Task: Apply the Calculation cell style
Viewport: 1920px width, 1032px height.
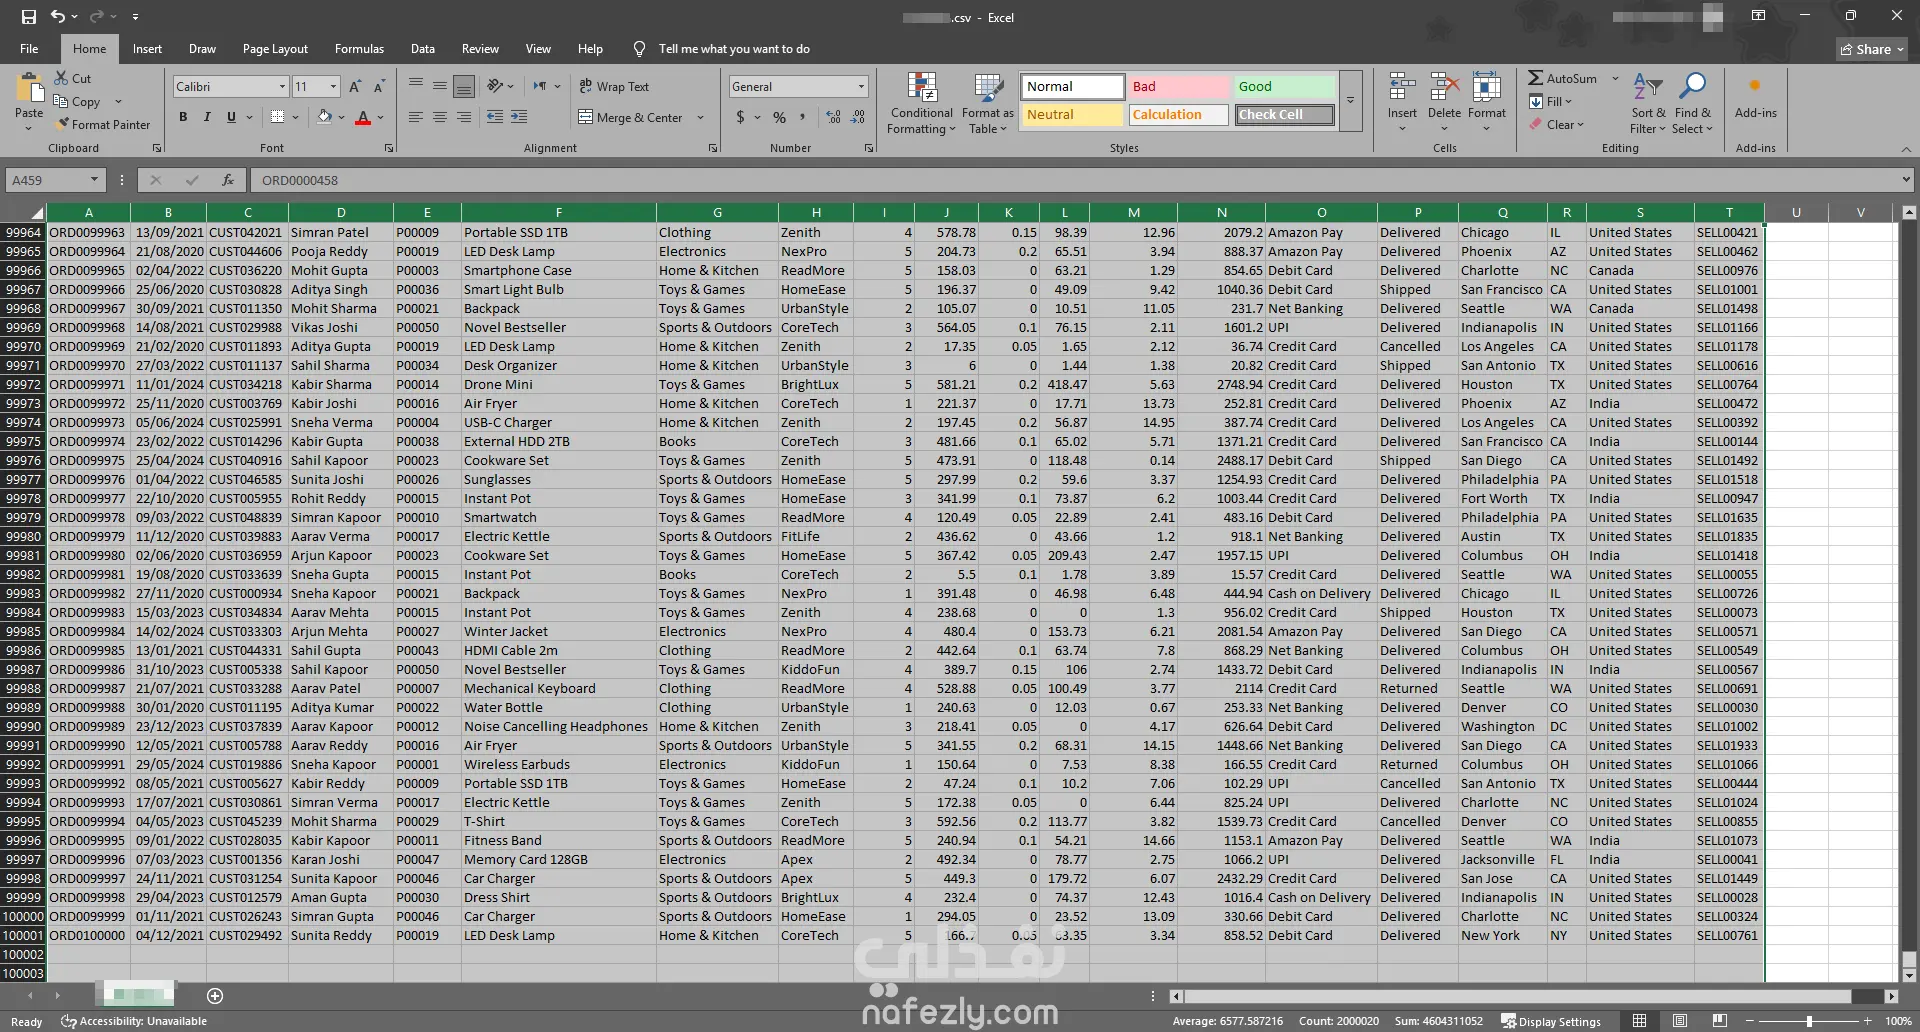Action: (x=1178, y=115)
